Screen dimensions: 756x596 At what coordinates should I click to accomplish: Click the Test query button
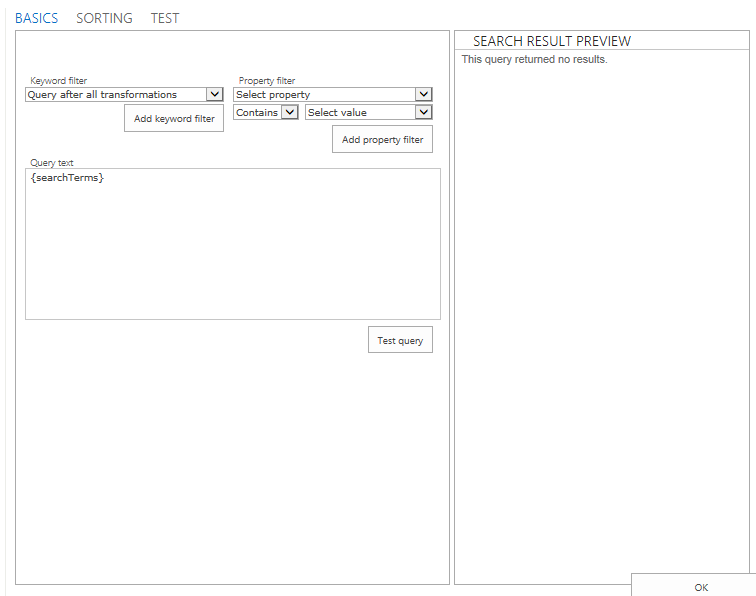tap(400, 340)
